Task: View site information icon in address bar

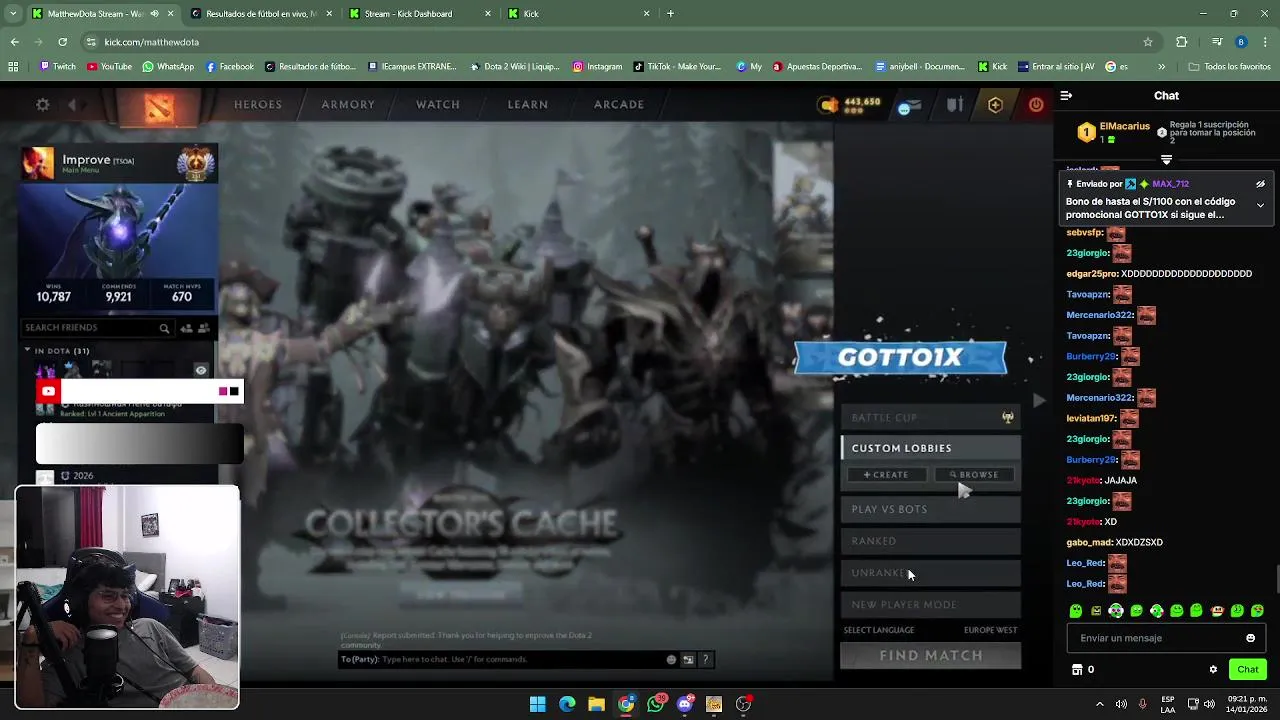Action: click(91, 42)
